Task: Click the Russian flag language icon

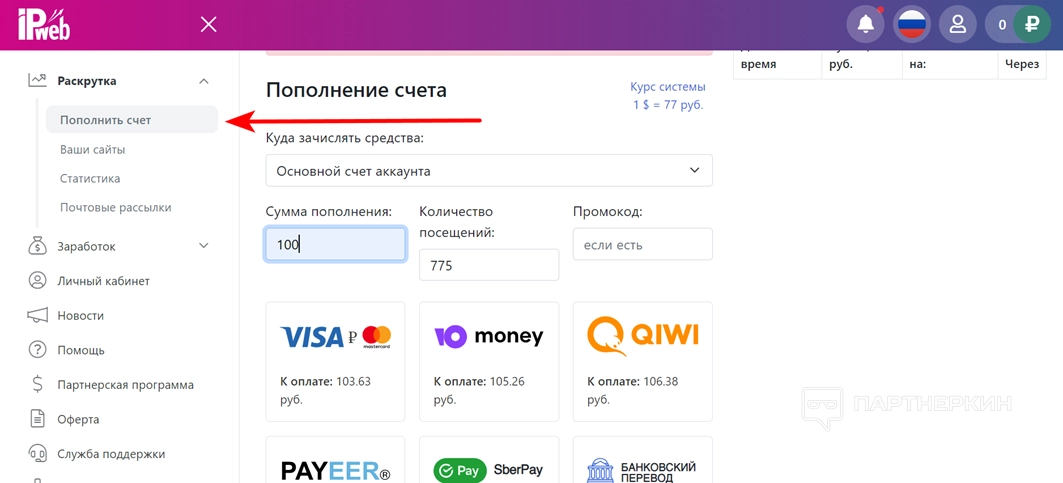Action: (911, 24)
